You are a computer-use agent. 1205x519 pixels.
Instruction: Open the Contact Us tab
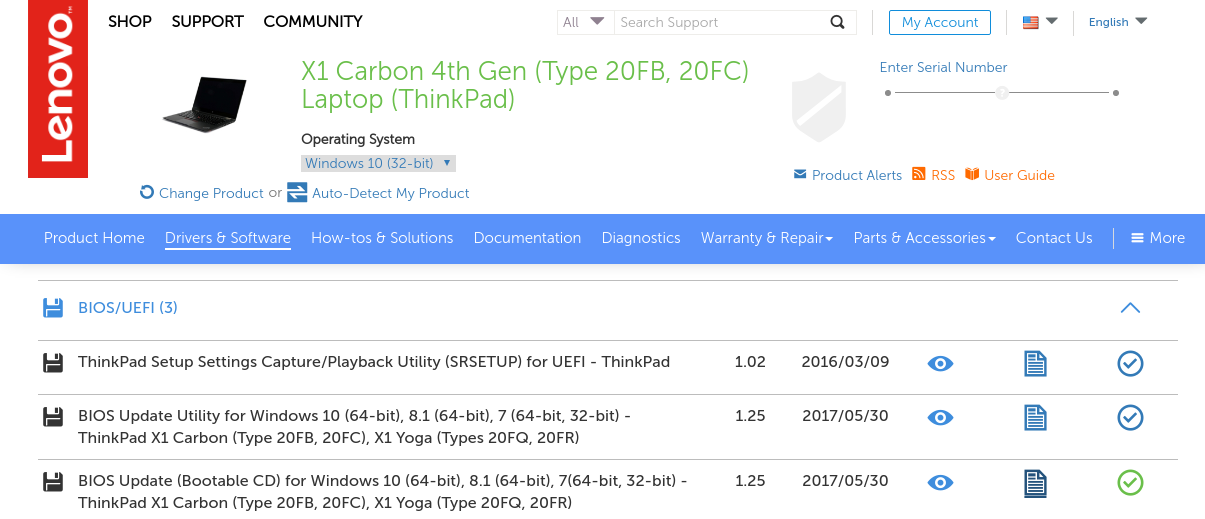click(x=1054, y=238)
